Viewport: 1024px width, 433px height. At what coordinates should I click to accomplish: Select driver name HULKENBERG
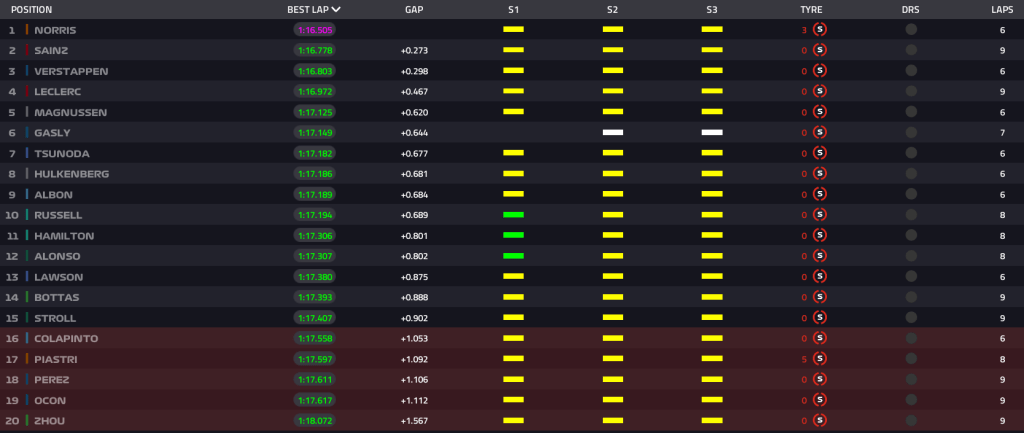pyautogui.click(x=72, y=174)
